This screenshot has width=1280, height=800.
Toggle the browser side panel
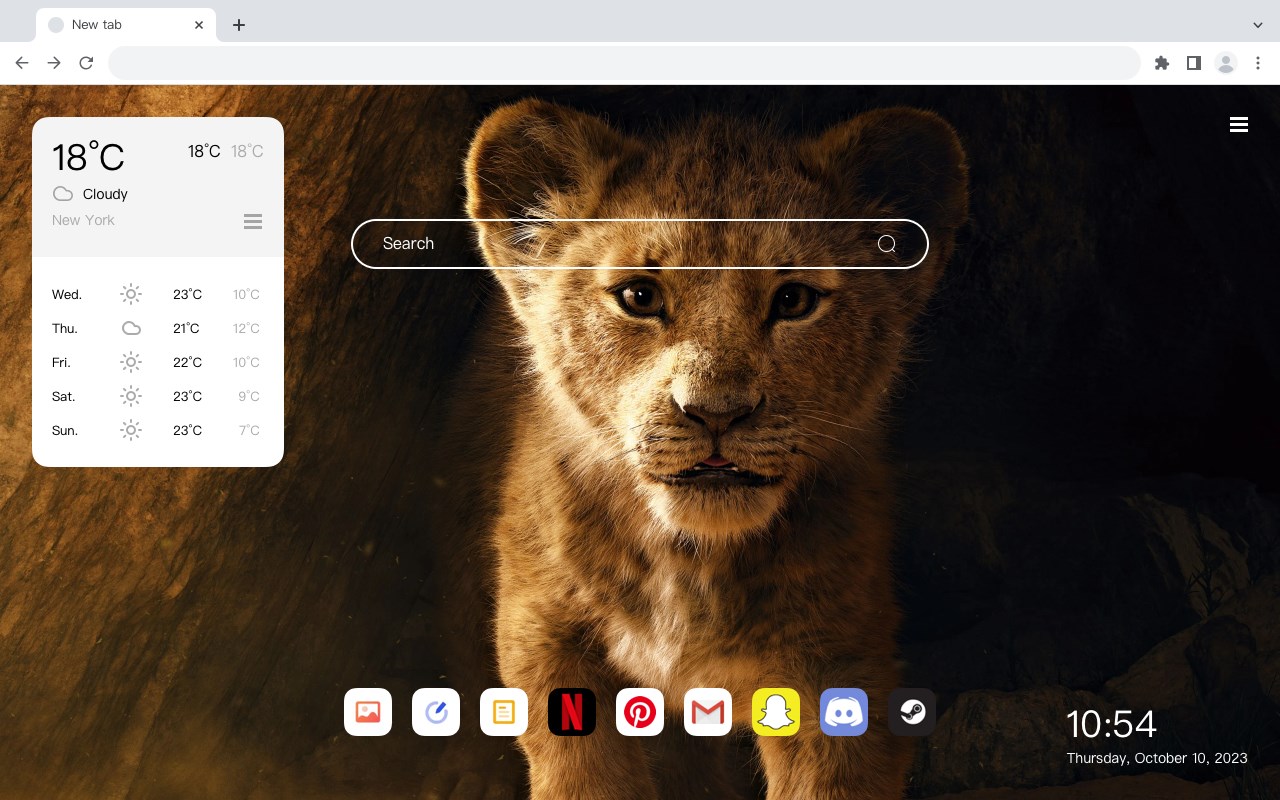[1193, 63]
